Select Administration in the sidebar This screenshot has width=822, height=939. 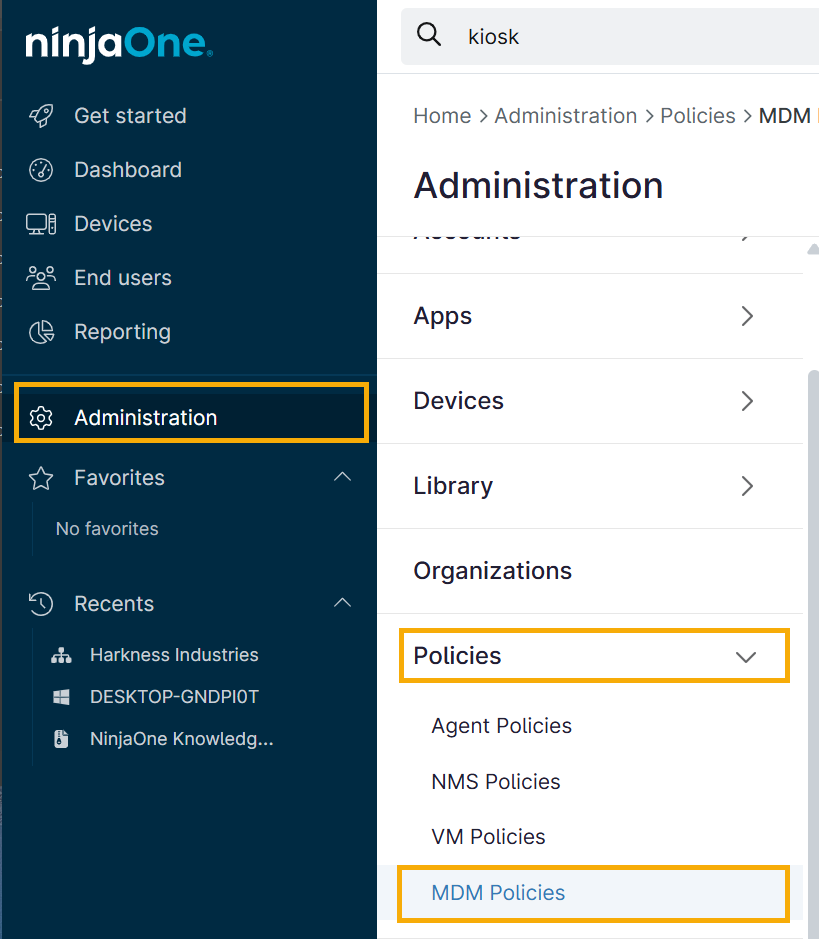145,417
